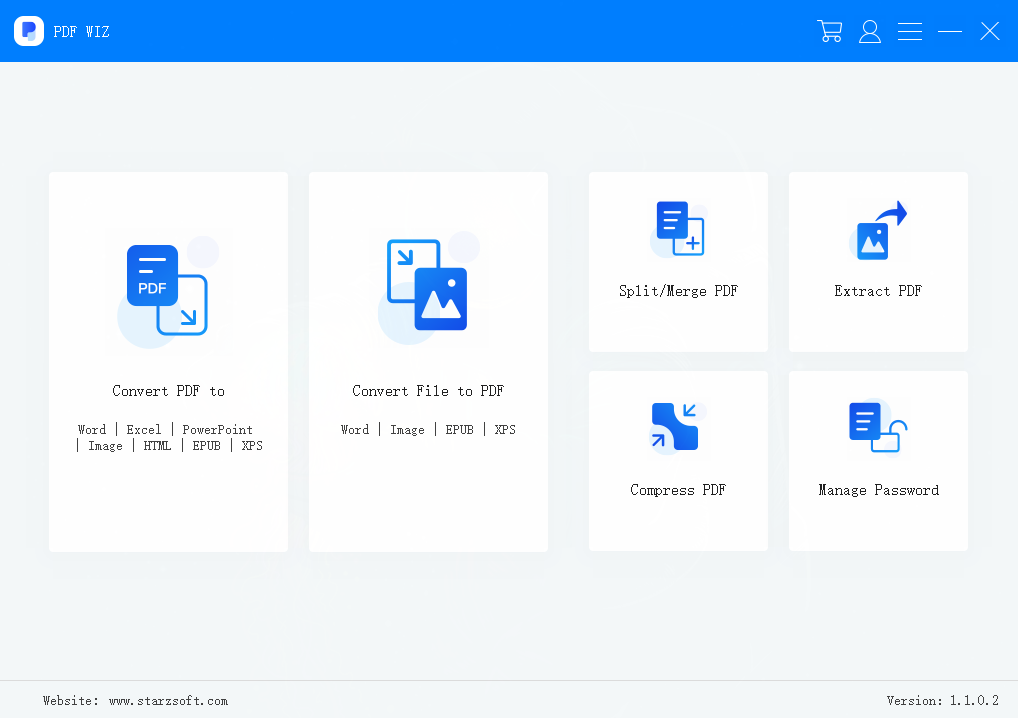Select the Compress PDF text label
Screen dimensions: 1018x718
pos(678,490)
